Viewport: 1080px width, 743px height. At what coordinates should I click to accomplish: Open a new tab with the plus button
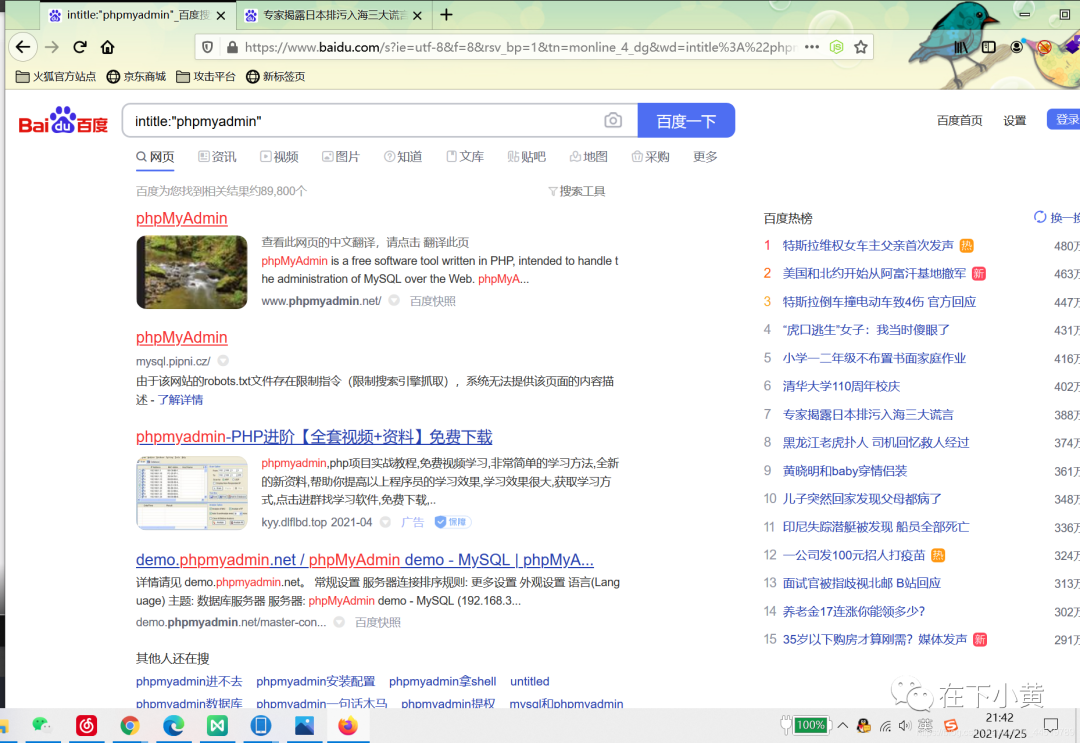(x=446, y=14)
